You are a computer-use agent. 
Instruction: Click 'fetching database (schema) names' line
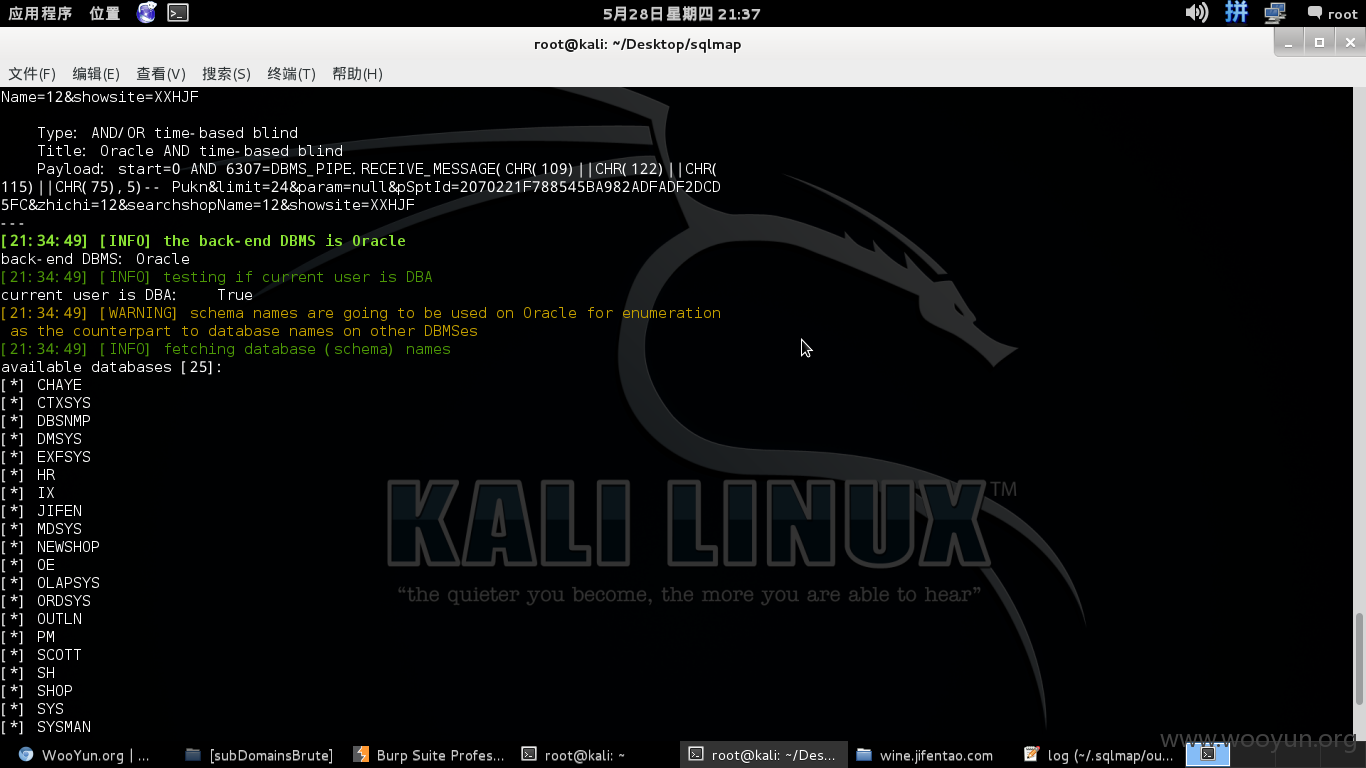pos(226,349)
